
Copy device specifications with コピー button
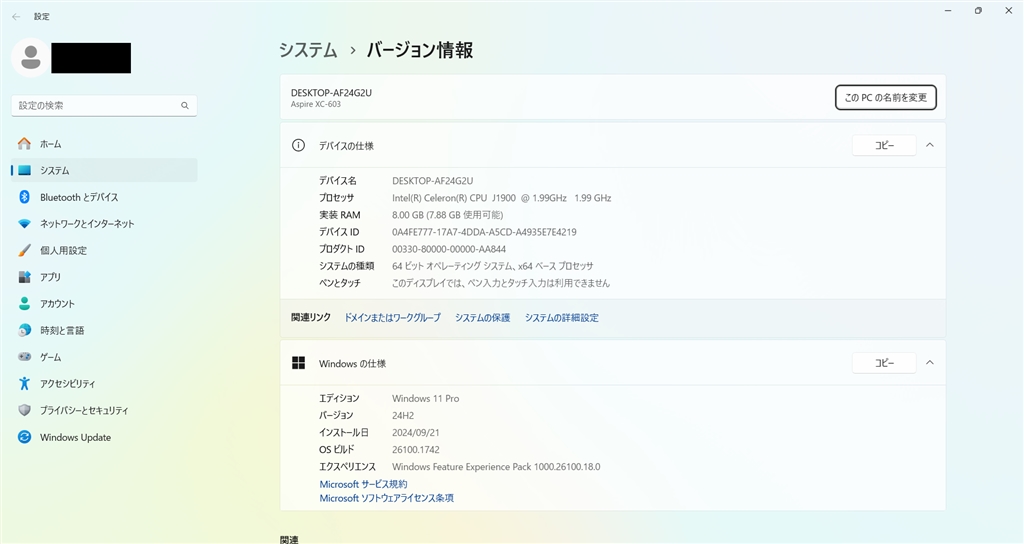[884, 146]
